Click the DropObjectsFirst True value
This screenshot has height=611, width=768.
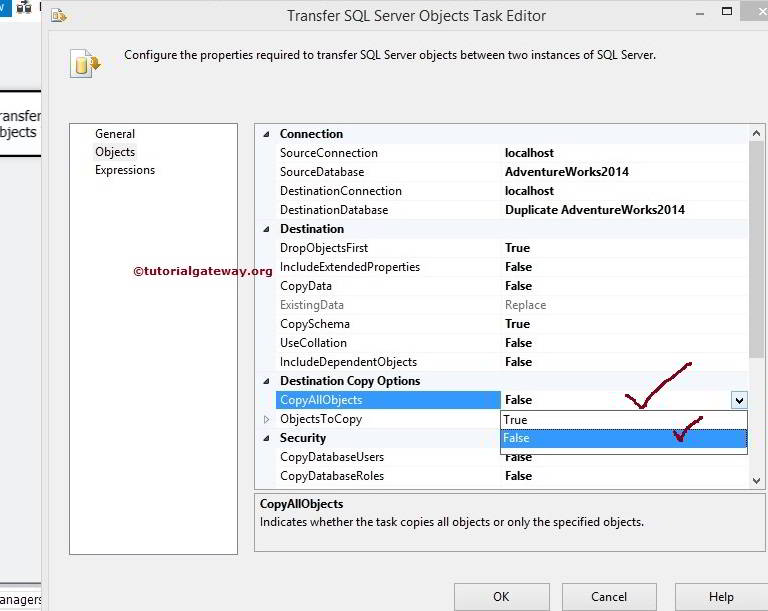point(517,248)
